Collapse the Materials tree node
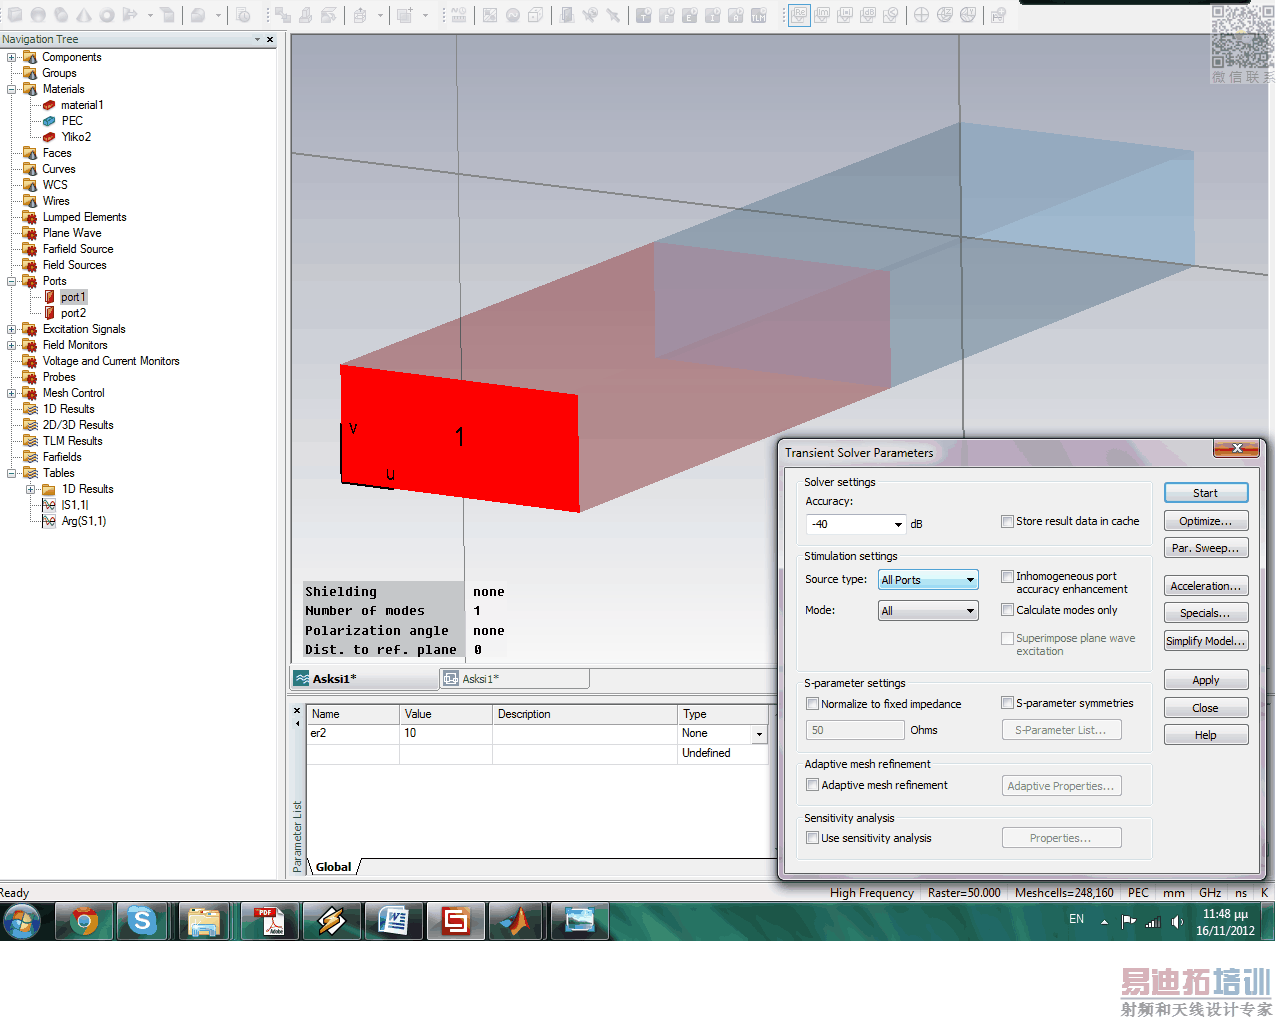Viewport: 1280px width, 1024px height. 12,89
